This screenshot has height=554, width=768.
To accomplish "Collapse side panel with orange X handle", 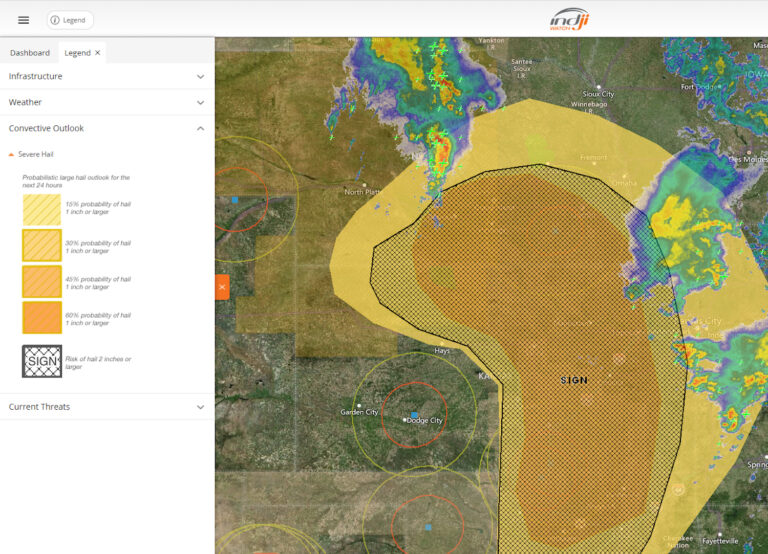I will [x=222, y=287].
